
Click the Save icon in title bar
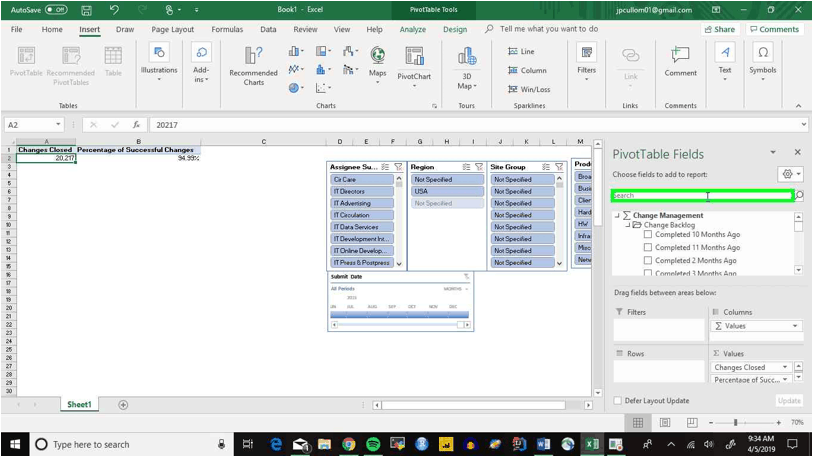pos(87,10)
